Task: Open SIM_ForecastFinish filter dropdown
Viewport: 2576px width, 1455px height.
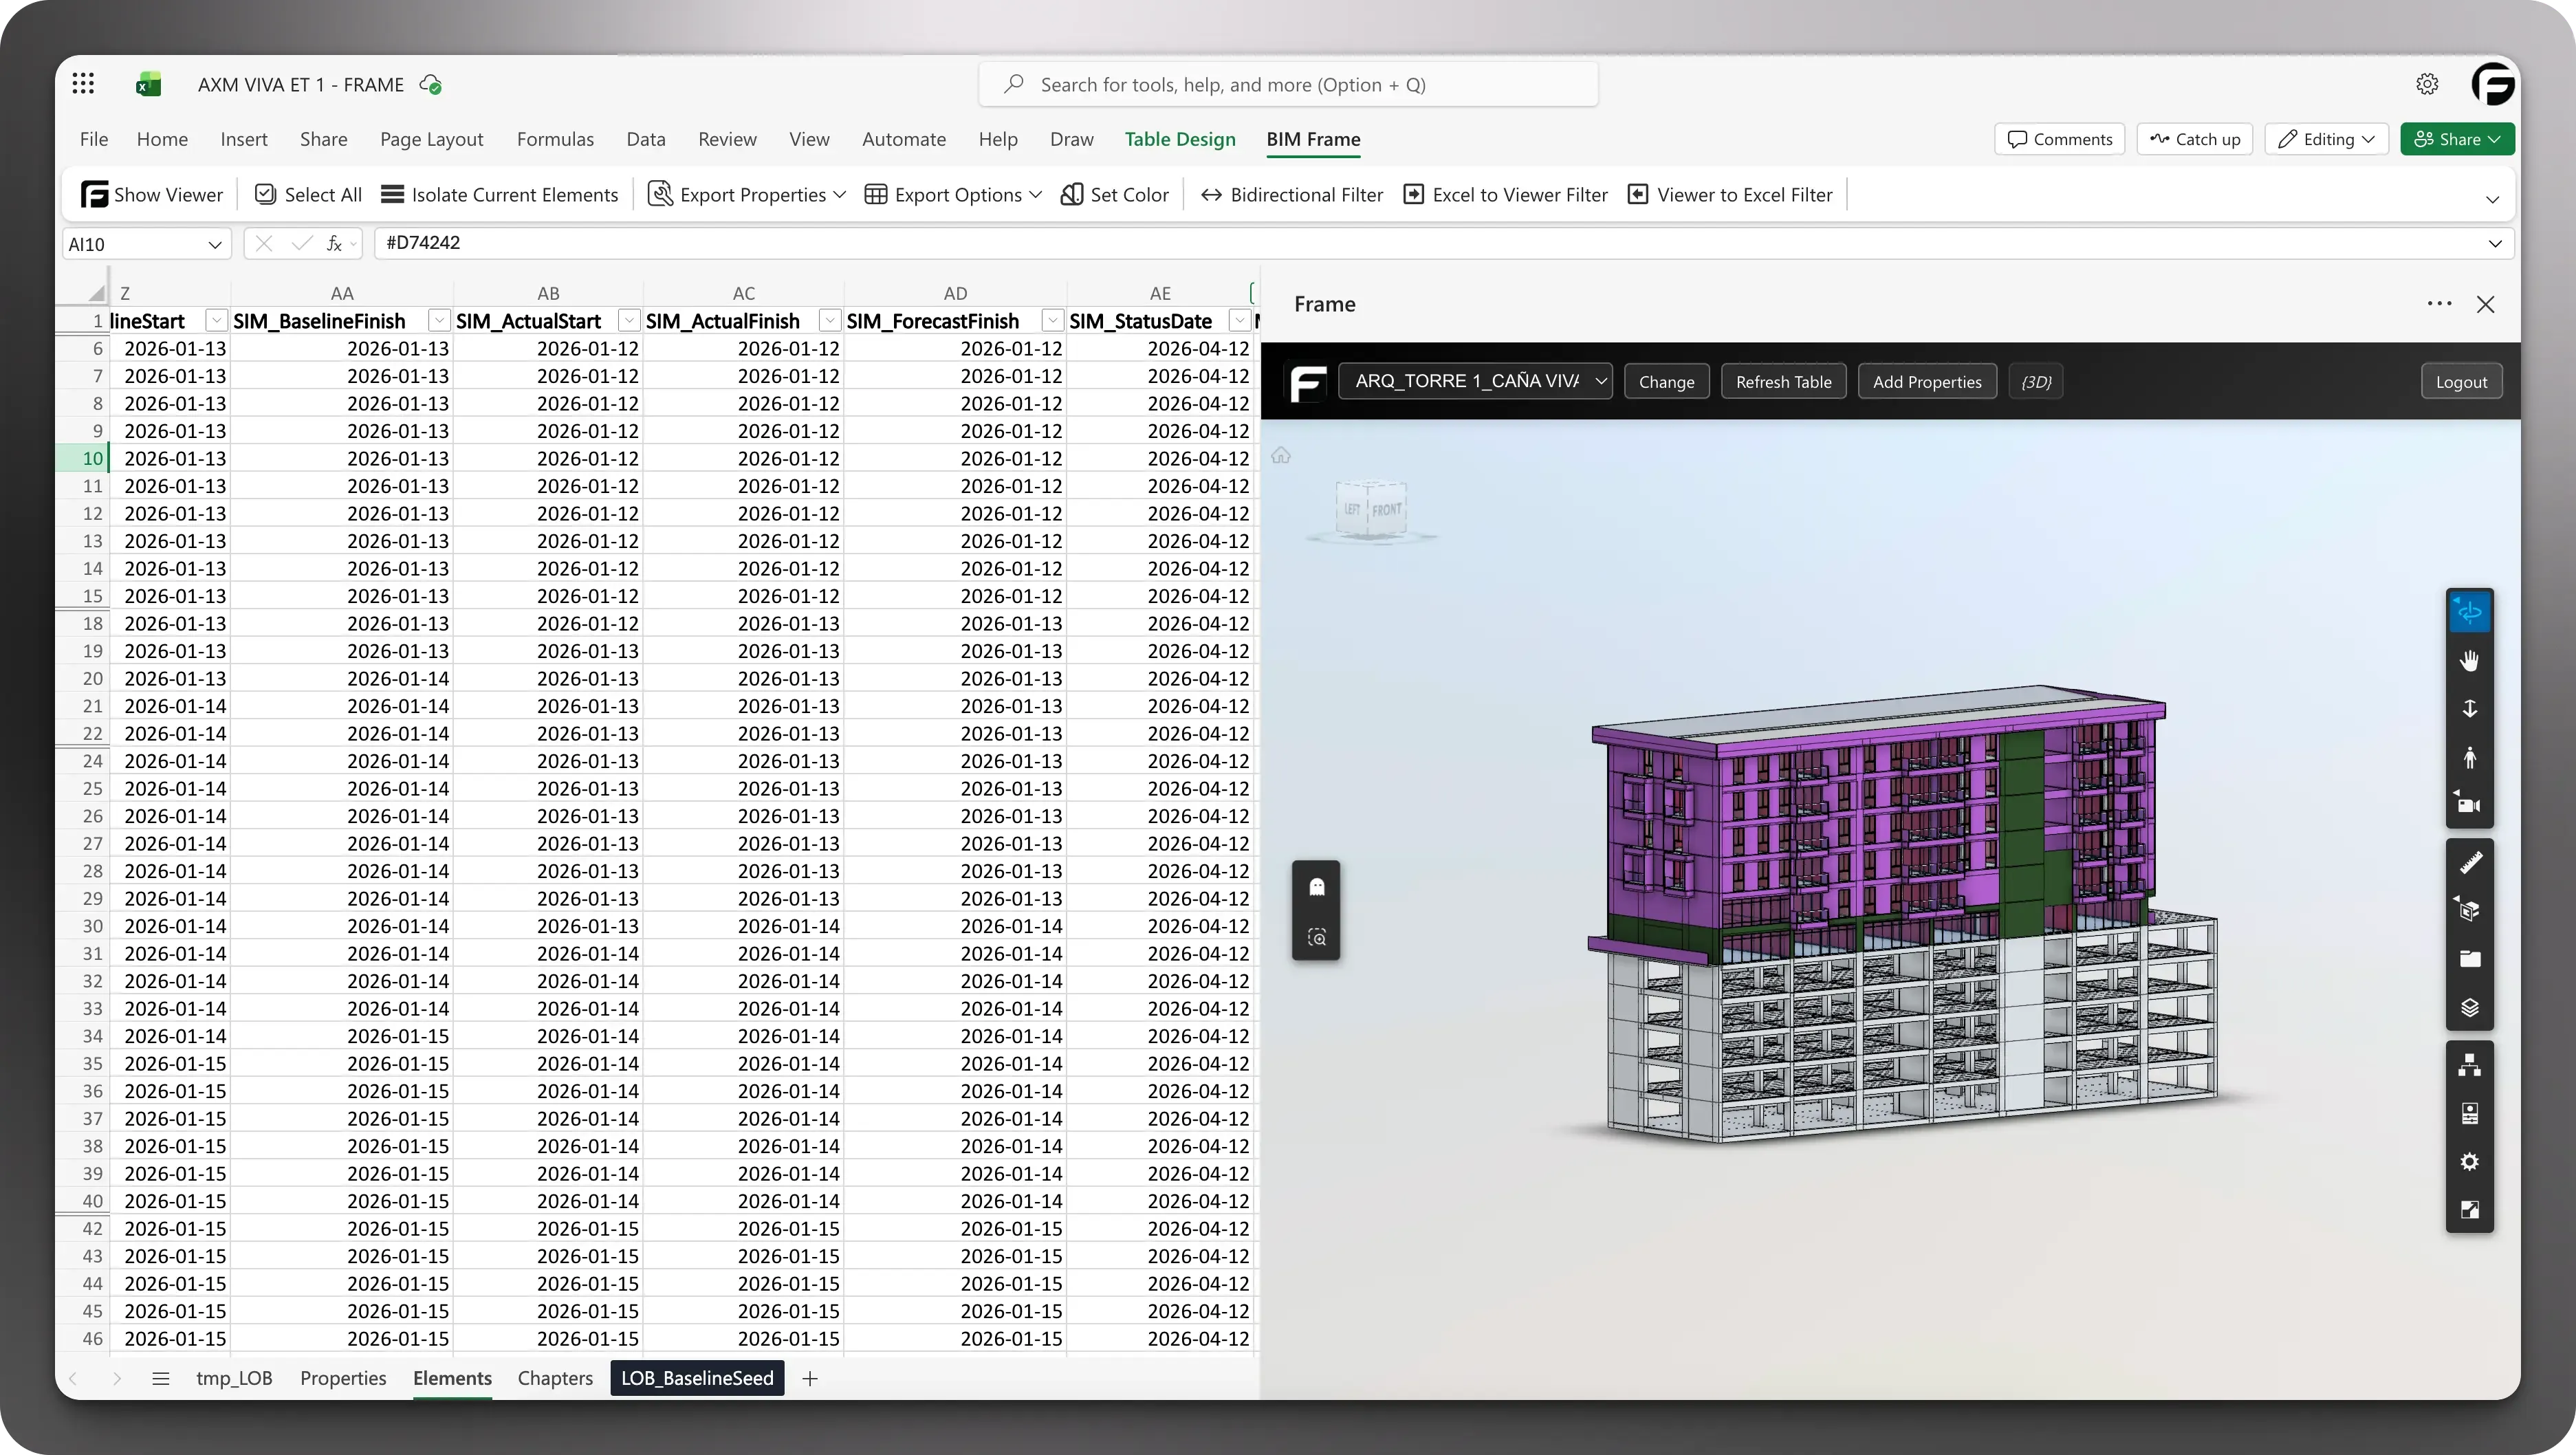Action: click(x=1051, y=320)
